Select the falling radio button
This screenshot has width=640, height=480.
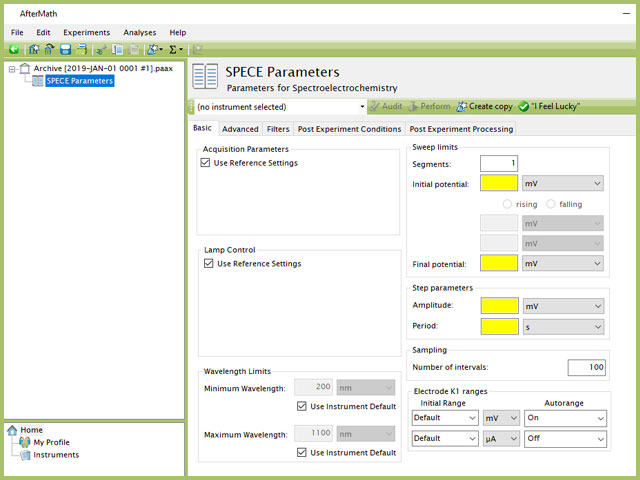[551, 204]
